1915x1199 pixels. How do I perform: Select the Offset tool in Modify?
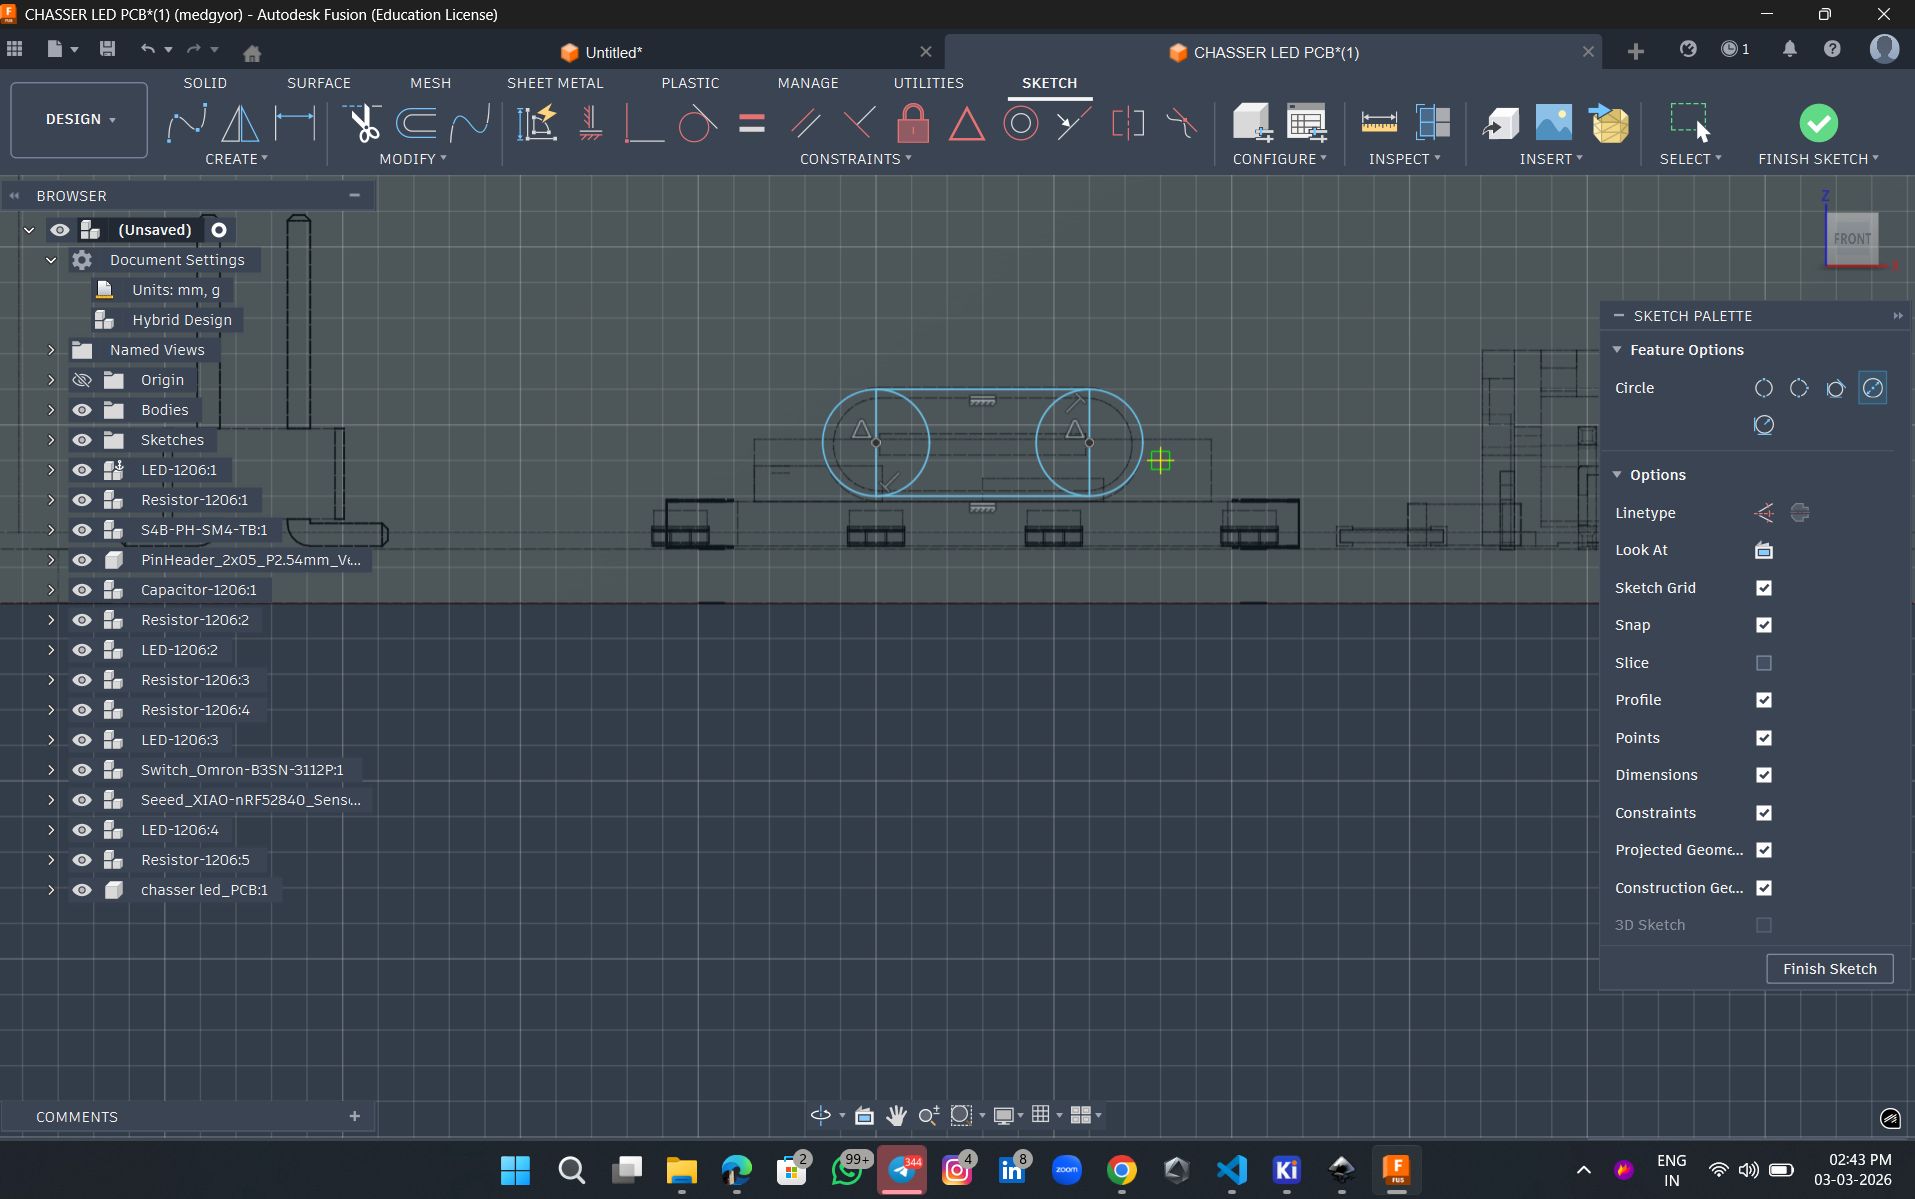[x=416, y=123]
